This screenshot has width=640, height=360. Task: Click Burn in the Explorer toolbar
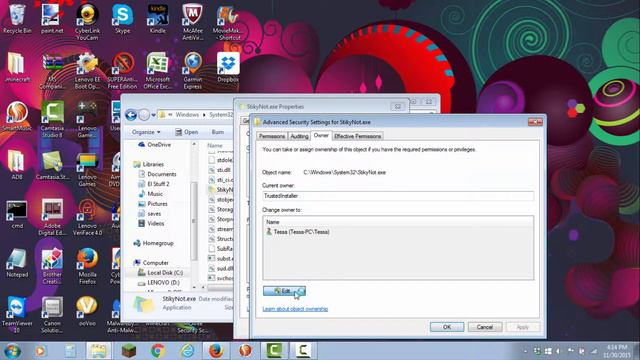click(218, 132)
